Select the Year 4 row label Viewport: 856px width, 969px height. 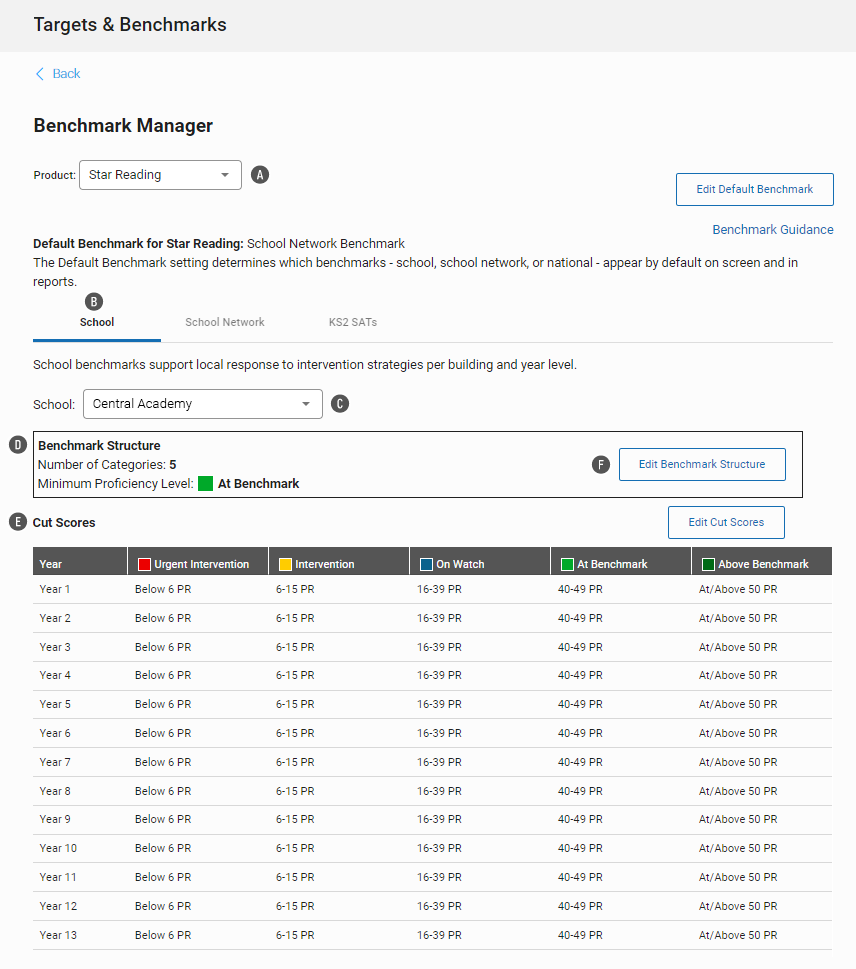click(54, 675)
